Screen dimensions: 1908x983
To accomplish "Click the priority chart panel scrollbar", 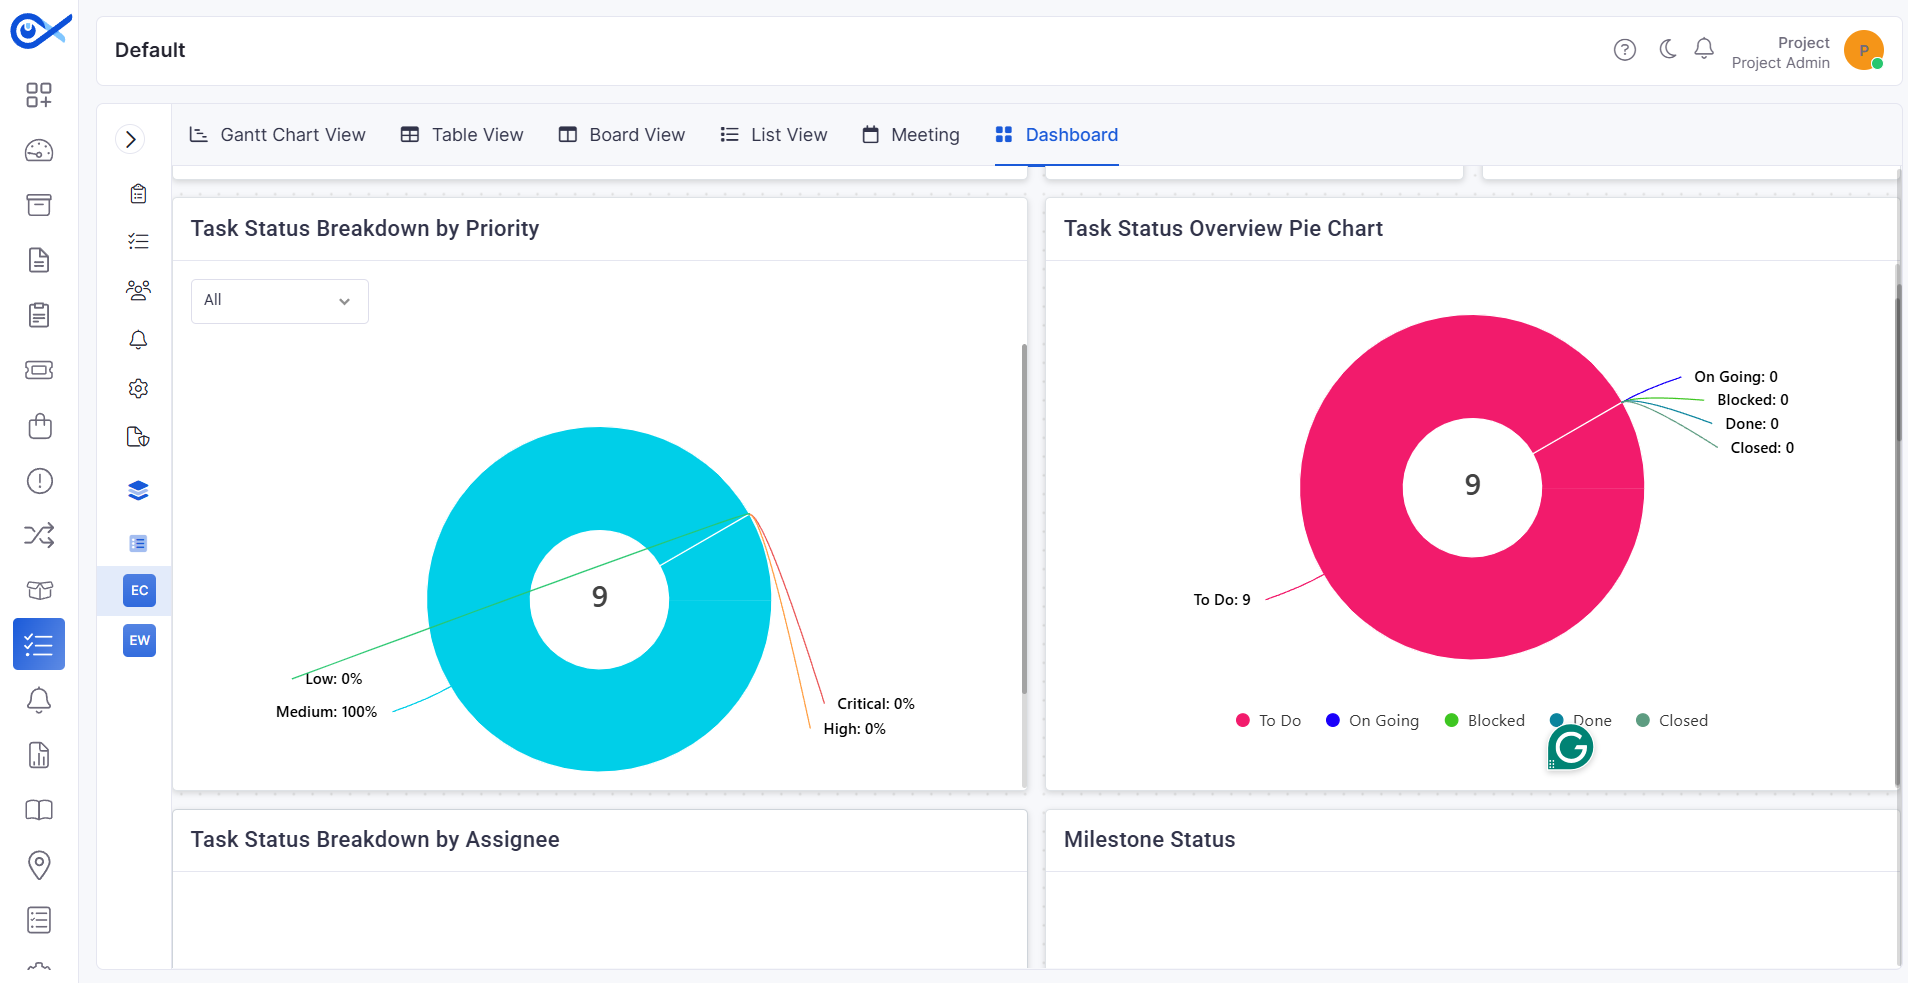I will coord(1024,520).
